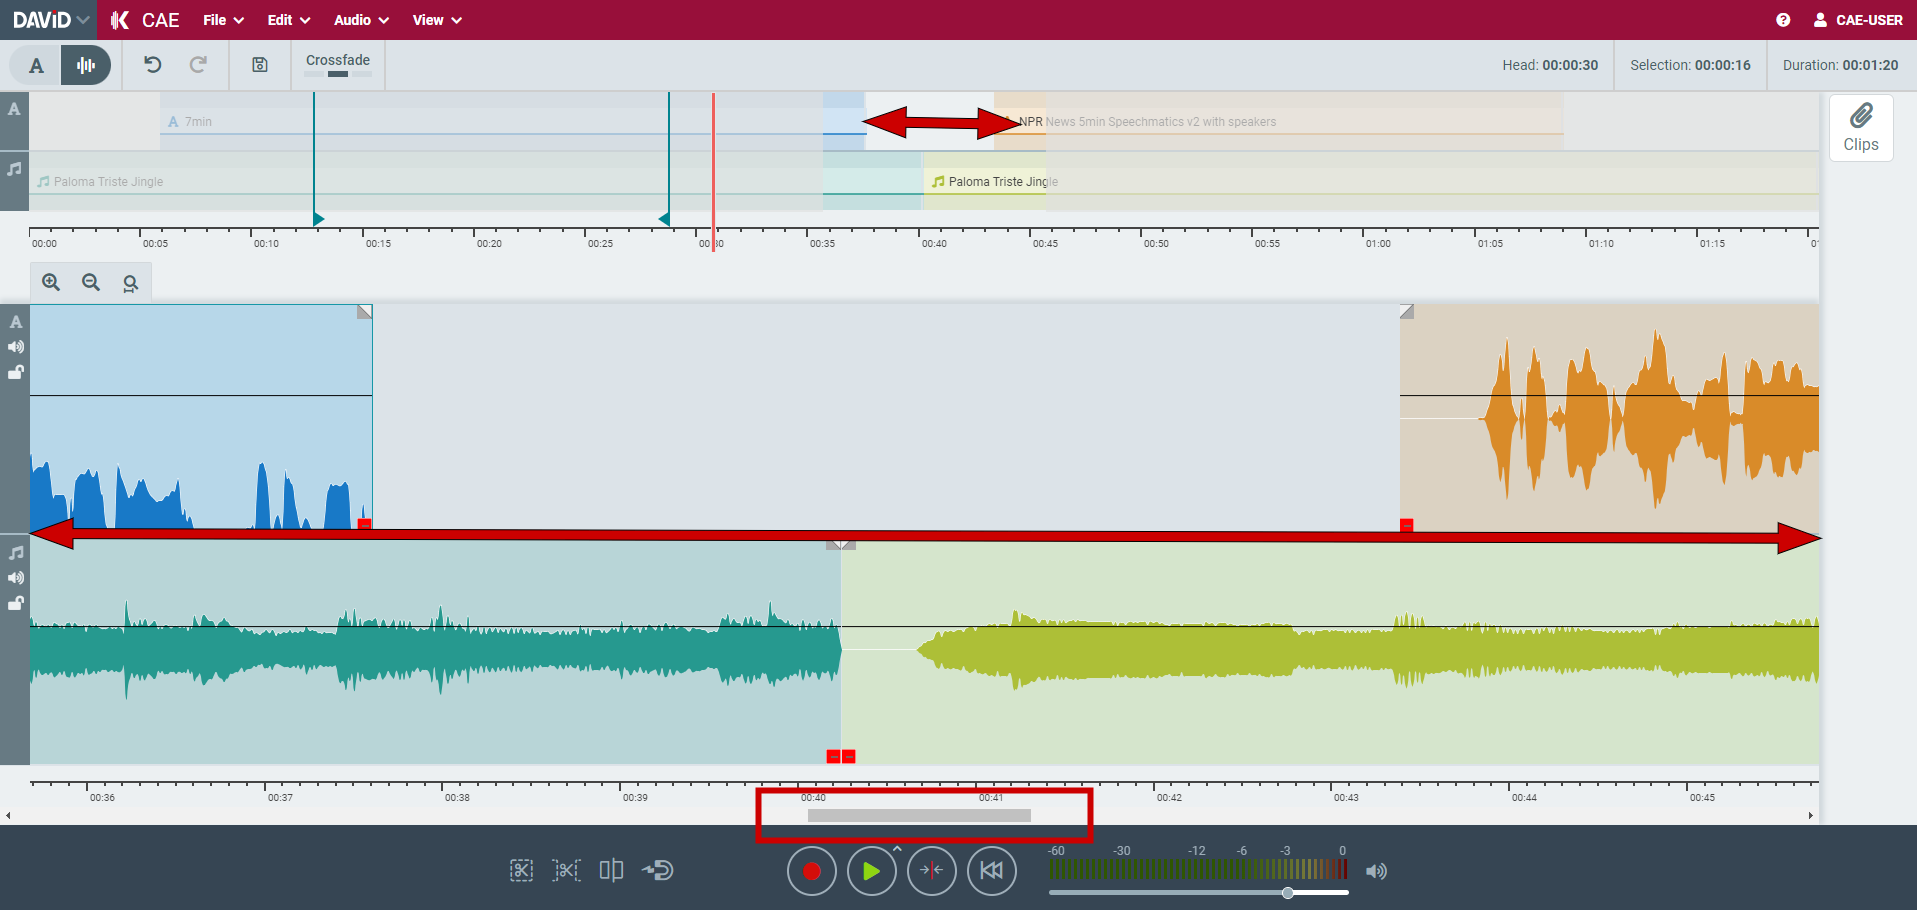The height and width of the screenshot is (910, 1917).
Task: Mute the speech track in the waveform editor
Action: (x=16, y=347)
